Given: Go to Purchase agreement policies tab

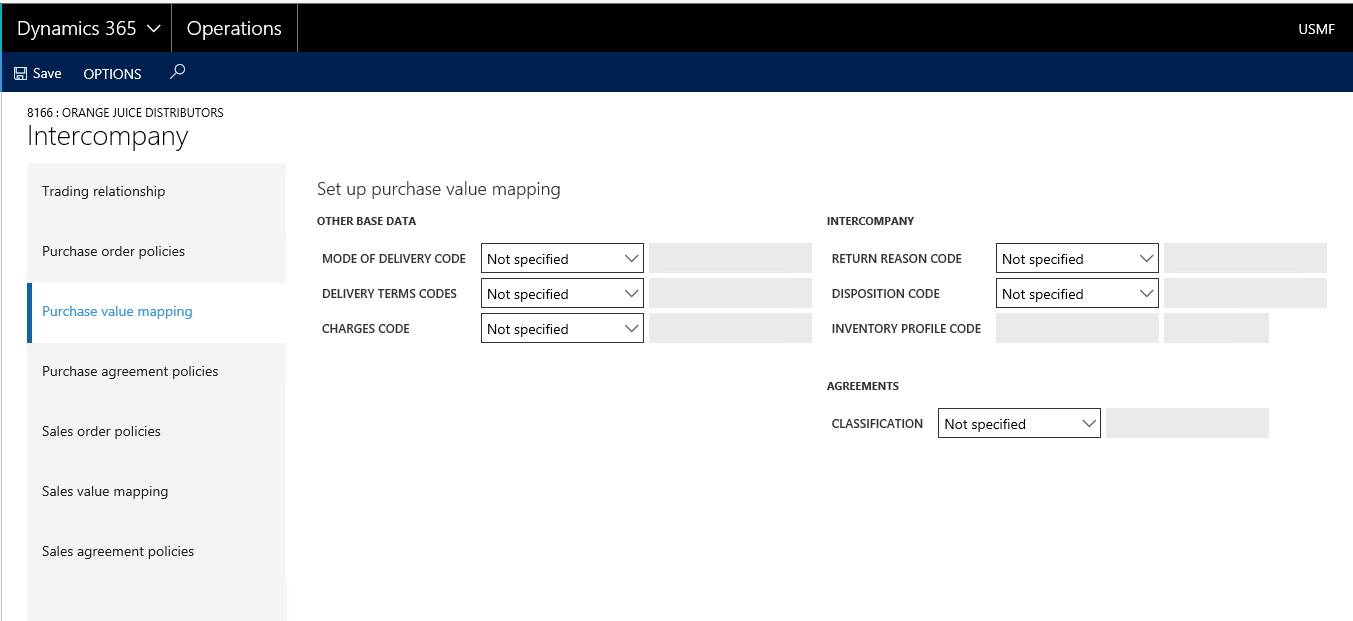Looking at the screenshot, I should point(130,372).
